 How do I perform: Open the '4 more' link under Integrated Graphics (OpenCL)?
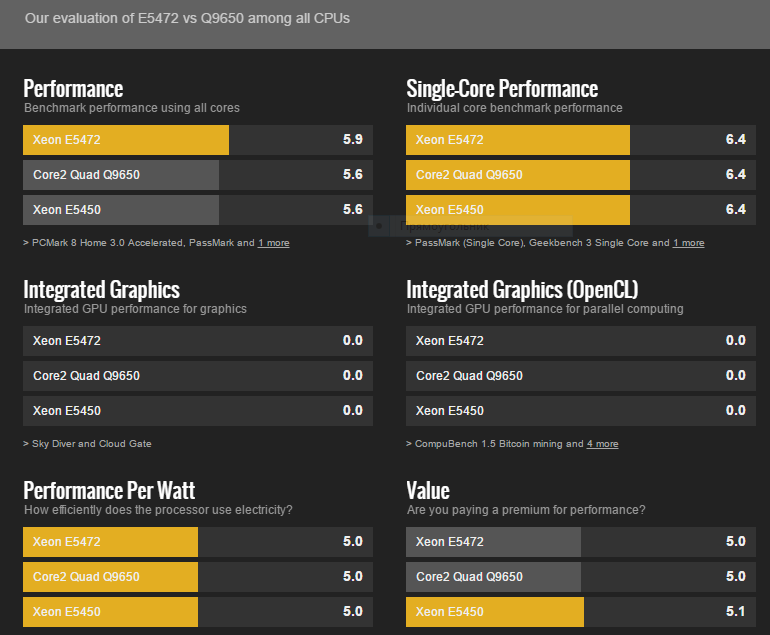click(x=602, y=443)
